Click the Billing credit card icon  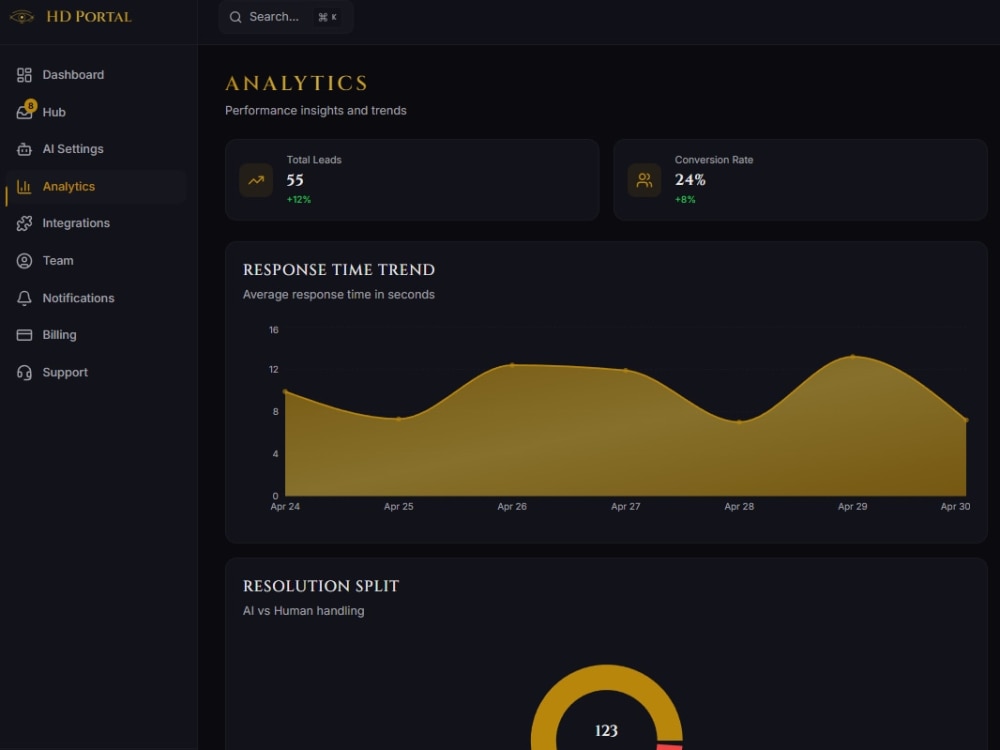(x=24, y=335)
